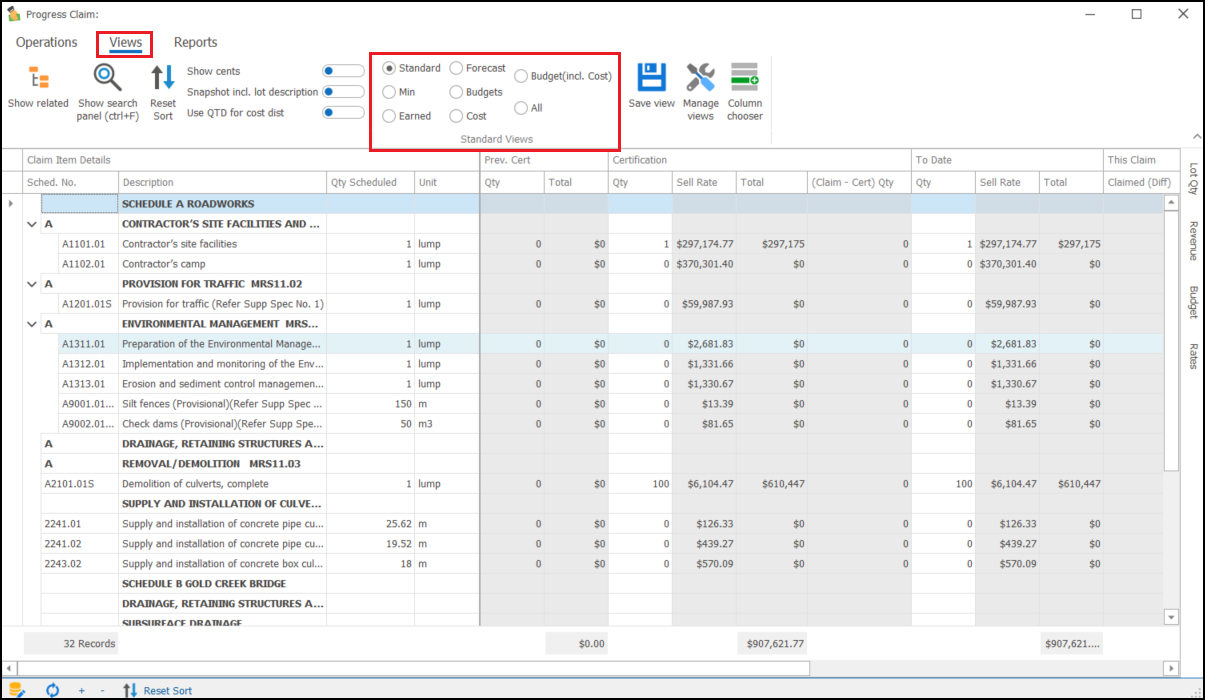Click the Check dams (Provisional) description
The width and height of the screenshot is (1205, 700).
pyautogui.click(x=223, y=424)
